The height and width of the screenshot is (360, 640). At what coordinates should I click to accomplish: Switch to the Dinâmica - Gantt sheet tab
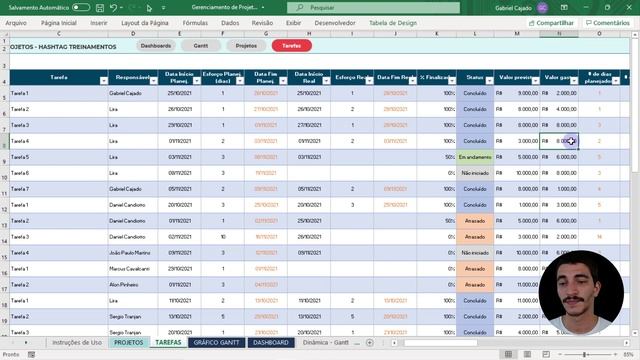point(325,342)
